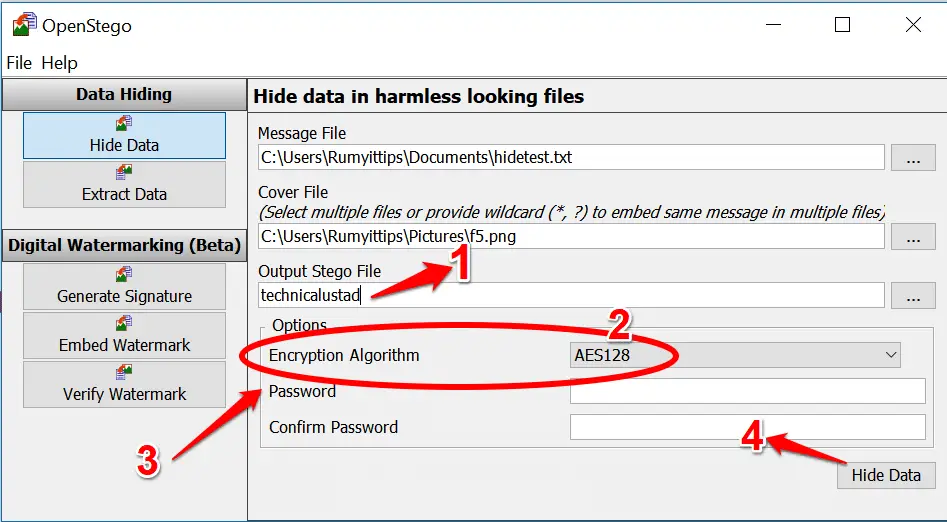Viewport: 947px width, 522px height.
Task: Click the wildcard hint under Cover File
Action: pyautogui.click(x=571, y=213)
